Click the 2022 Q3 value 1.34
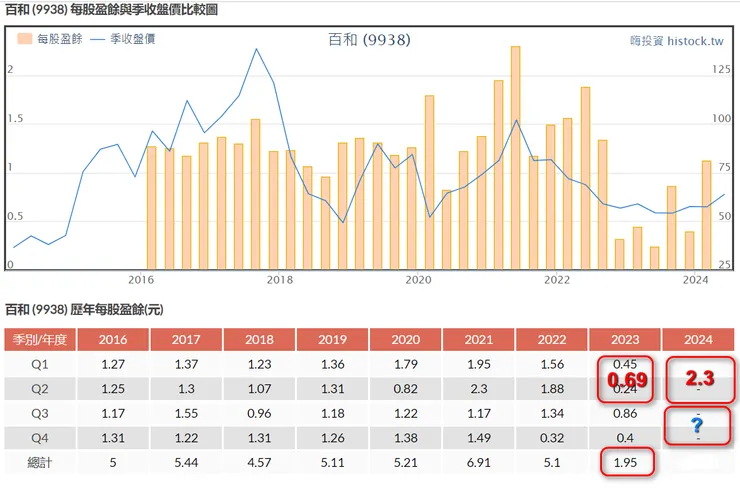The width and height of the screenshot is (740, 490). point(552,414)
